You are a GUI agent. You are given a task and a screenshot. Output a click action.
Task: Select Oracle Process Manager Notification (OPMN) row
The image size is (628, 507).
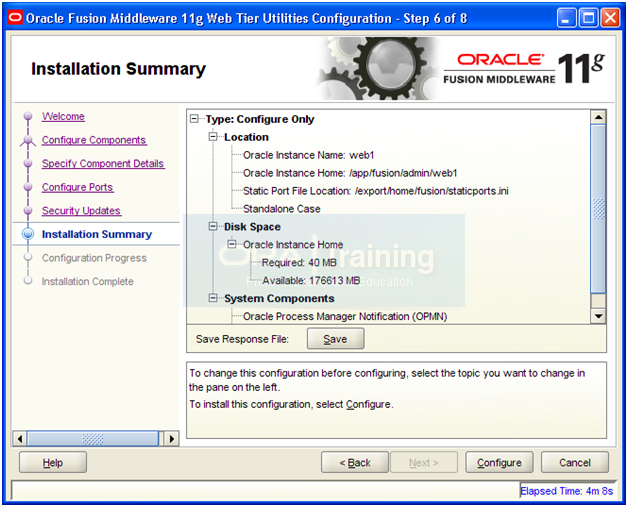[x=345, y=316]
